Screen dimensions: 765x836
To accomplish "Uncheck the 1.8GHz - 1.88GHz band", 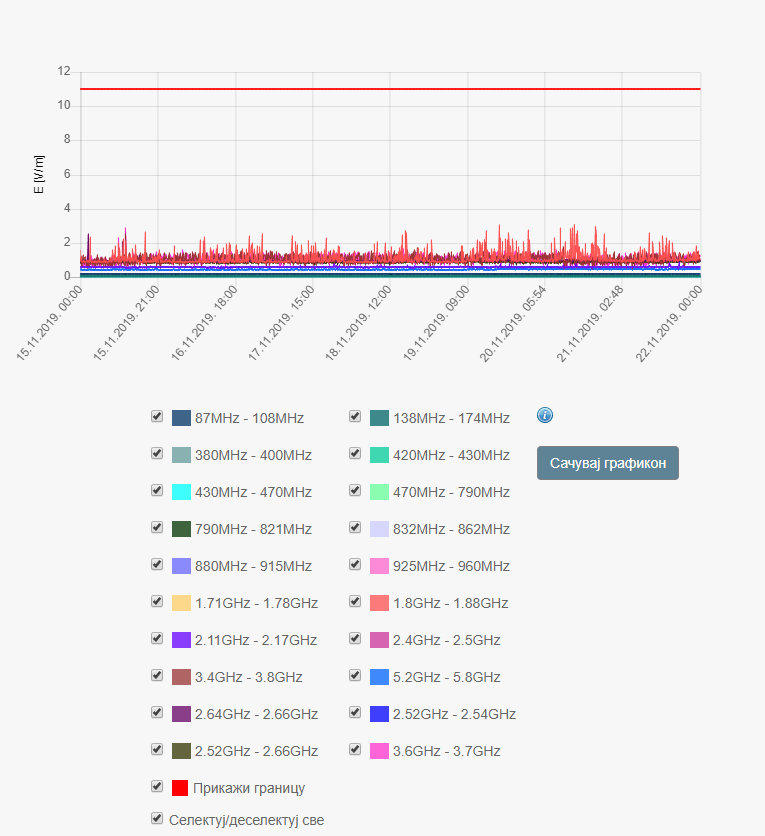I will pos(355,602).
